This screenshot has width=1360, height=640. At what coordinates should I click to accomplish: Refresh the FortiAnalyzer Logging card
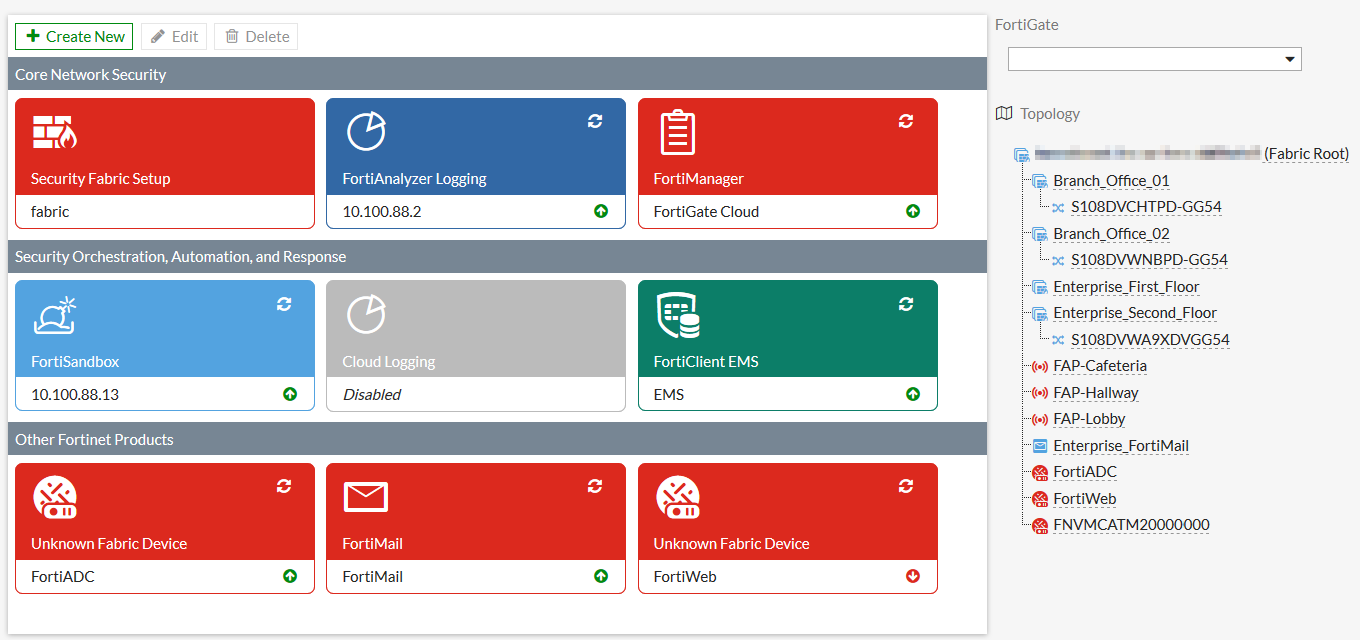pyautogui.click(x=595, y=120)
